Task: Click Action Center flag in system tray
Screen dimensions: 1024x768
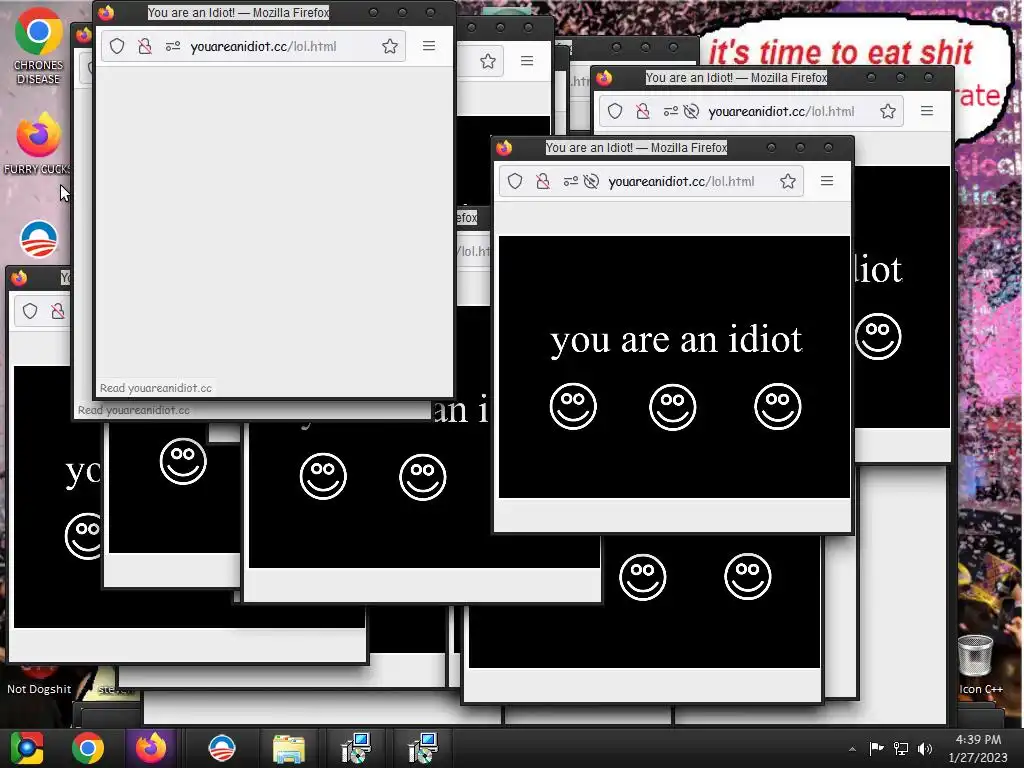Action: click(876, 748)
